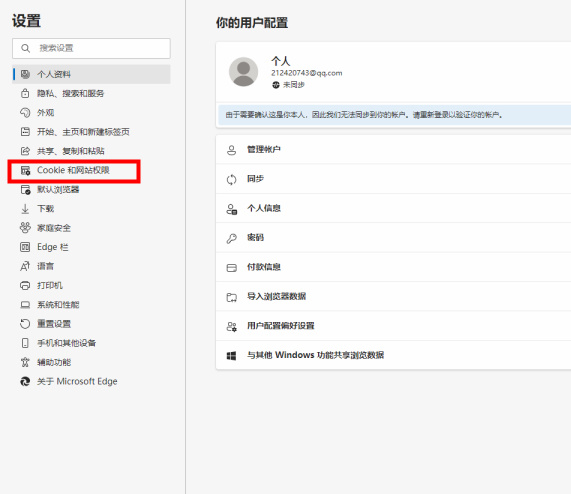Viewport: 571px width, 494px height.
Task: Click the accessibility icon beside 辅助功能
Action: tap(25, 362)
